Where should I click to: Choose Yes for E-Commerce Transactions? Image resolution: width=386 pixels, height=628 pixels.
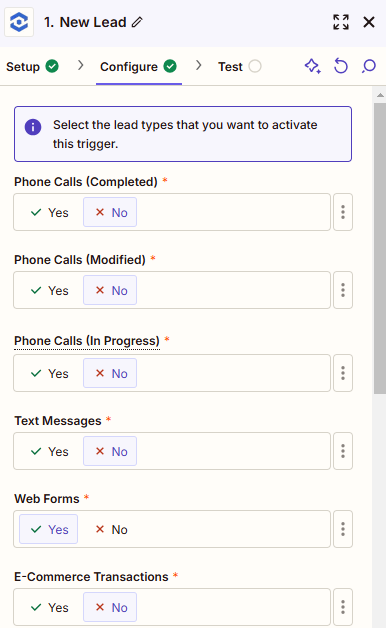[49, 608]
